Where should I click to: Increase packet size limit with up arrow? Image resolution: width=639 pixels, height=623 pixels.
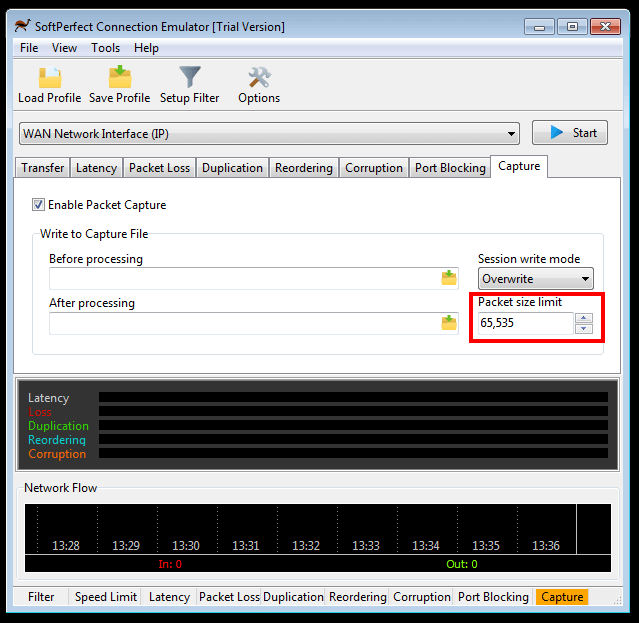(584, 318)
